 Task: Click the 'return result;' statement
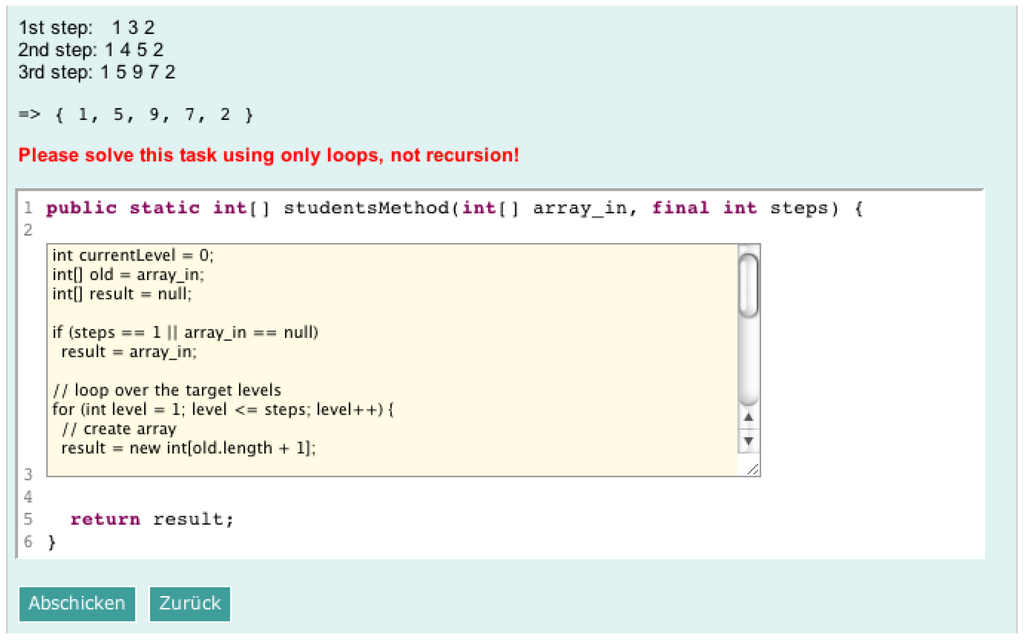[151, 520]
